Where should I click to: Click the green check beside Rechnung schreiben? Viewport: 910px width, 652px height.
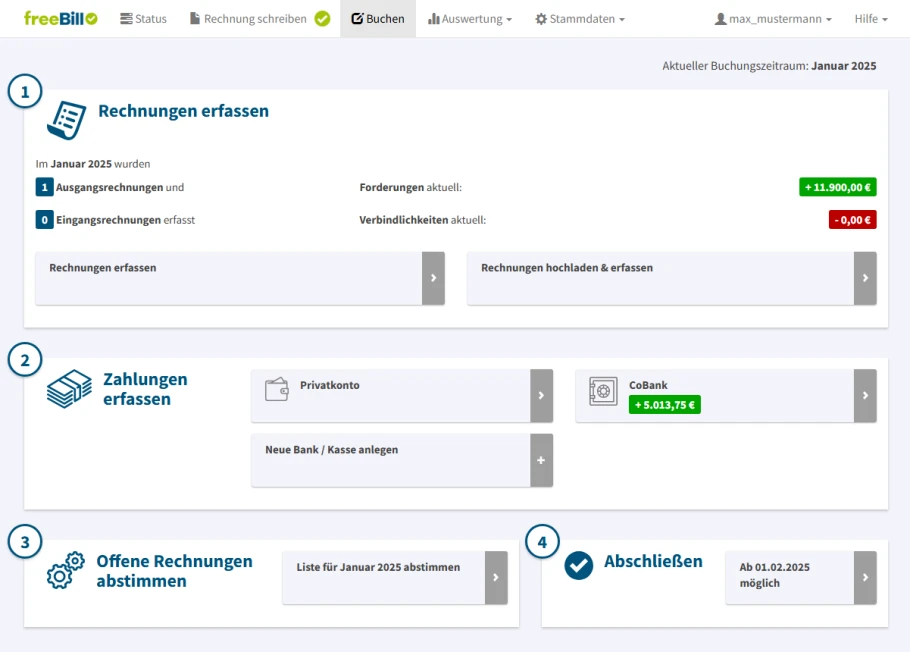pos(321,17)
